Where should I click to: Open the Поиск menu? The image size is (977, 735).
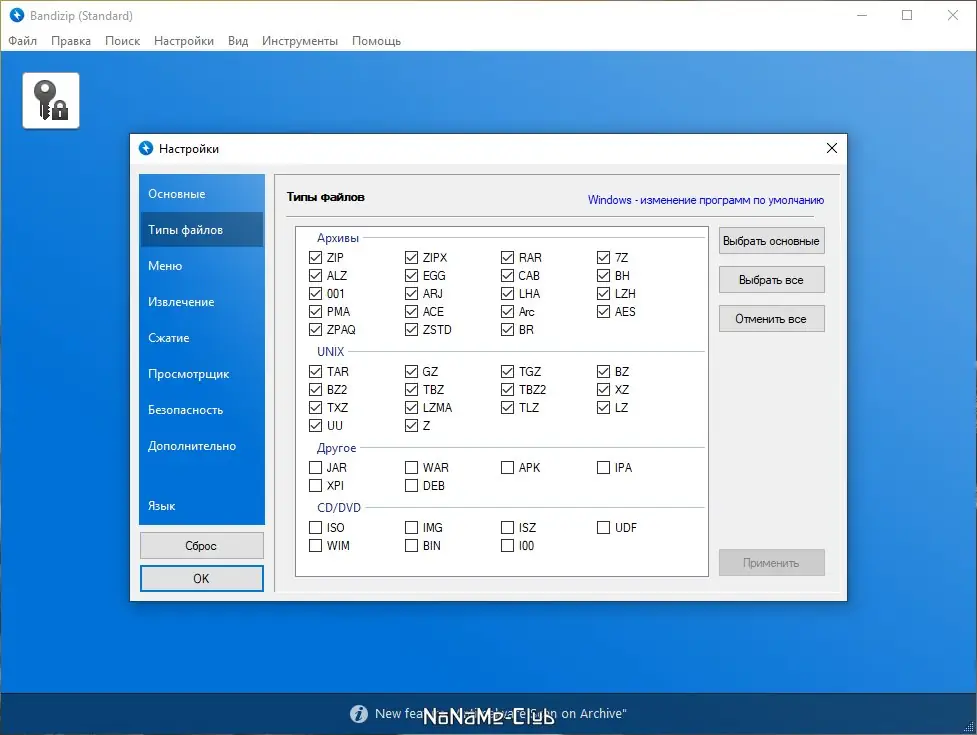(122, 41)
